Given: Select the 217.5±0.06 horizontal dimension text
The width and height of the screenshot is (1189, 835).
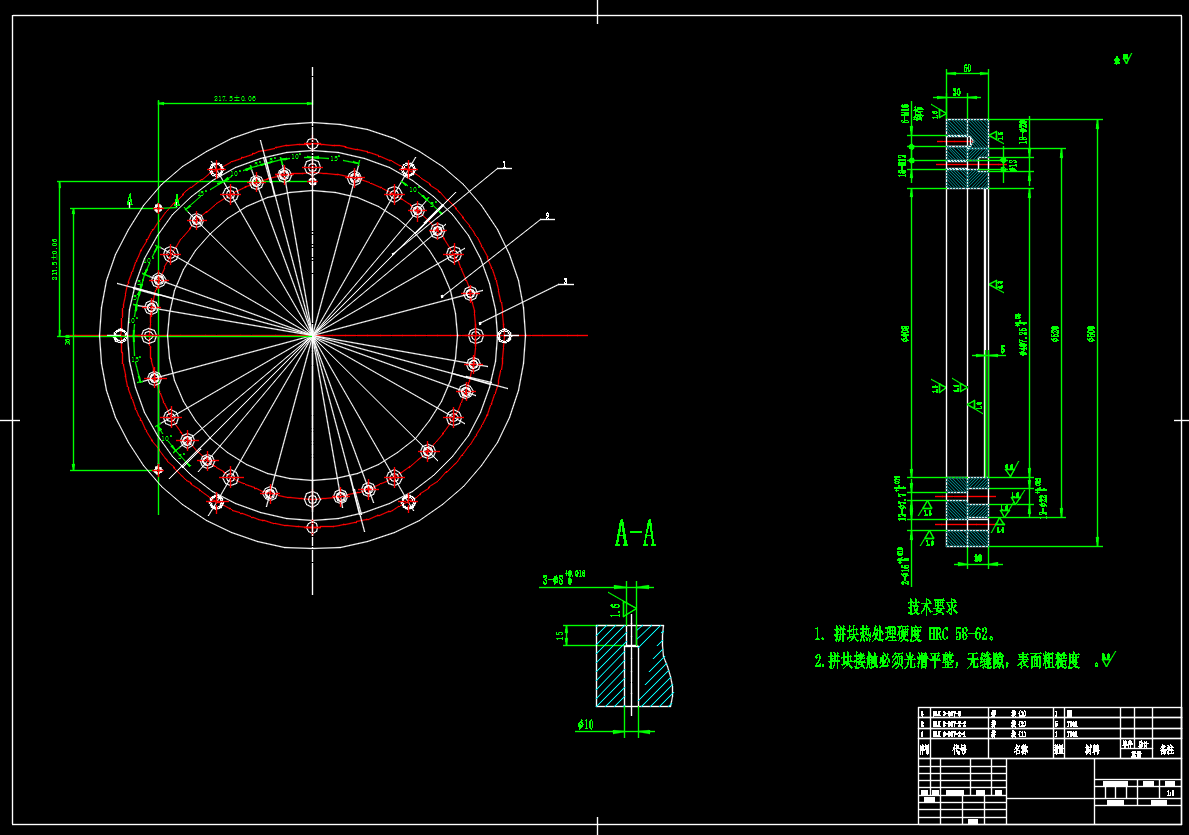Looking at the screenshot, I should click(x=235, y=98).
